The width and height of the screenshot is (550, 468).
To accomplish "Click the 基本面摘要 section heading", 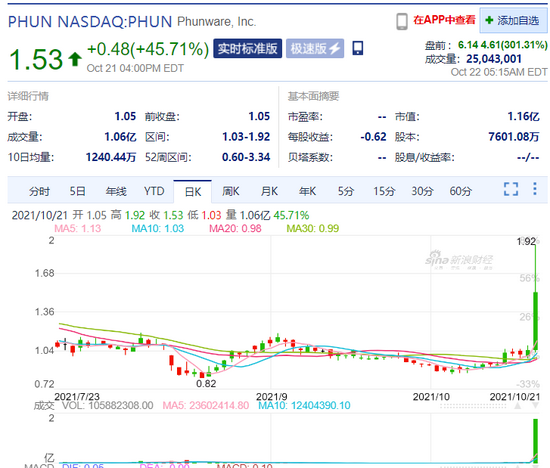I will pyautogui.click(x=314, y=96).
